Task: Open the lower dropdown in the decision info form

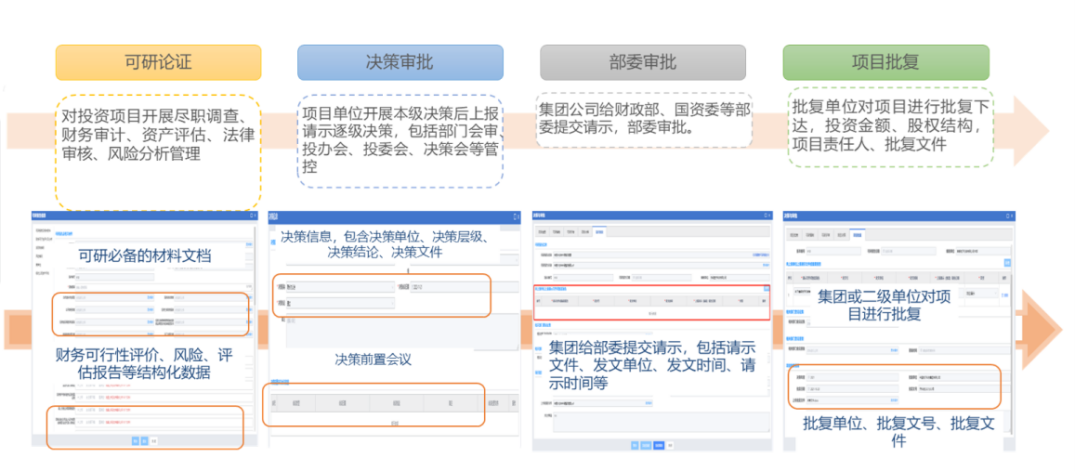Action: (340, 301)
